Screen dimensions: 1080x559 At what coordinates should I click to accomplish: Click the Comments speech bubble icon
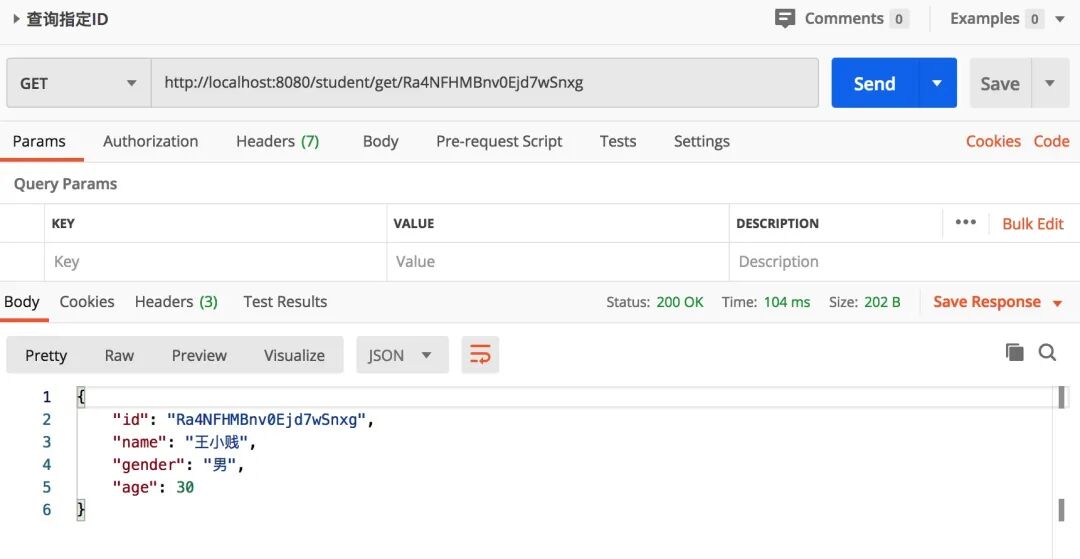pyautogui.click(x=785, y=19)
